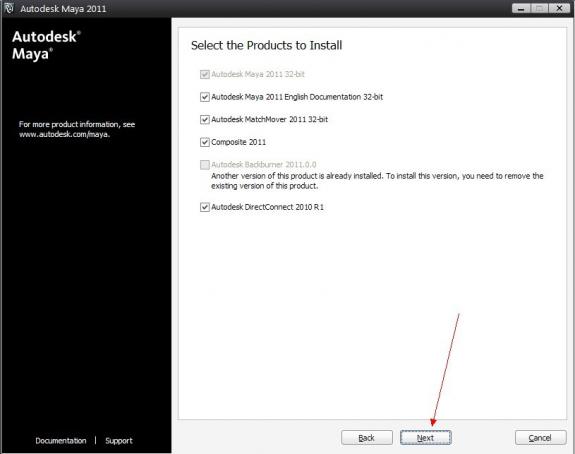This screenshot has height=454, width=575.
Task: Click the Autodesk DirectConnect 2010 R1 label text
Action: (267, 207)
